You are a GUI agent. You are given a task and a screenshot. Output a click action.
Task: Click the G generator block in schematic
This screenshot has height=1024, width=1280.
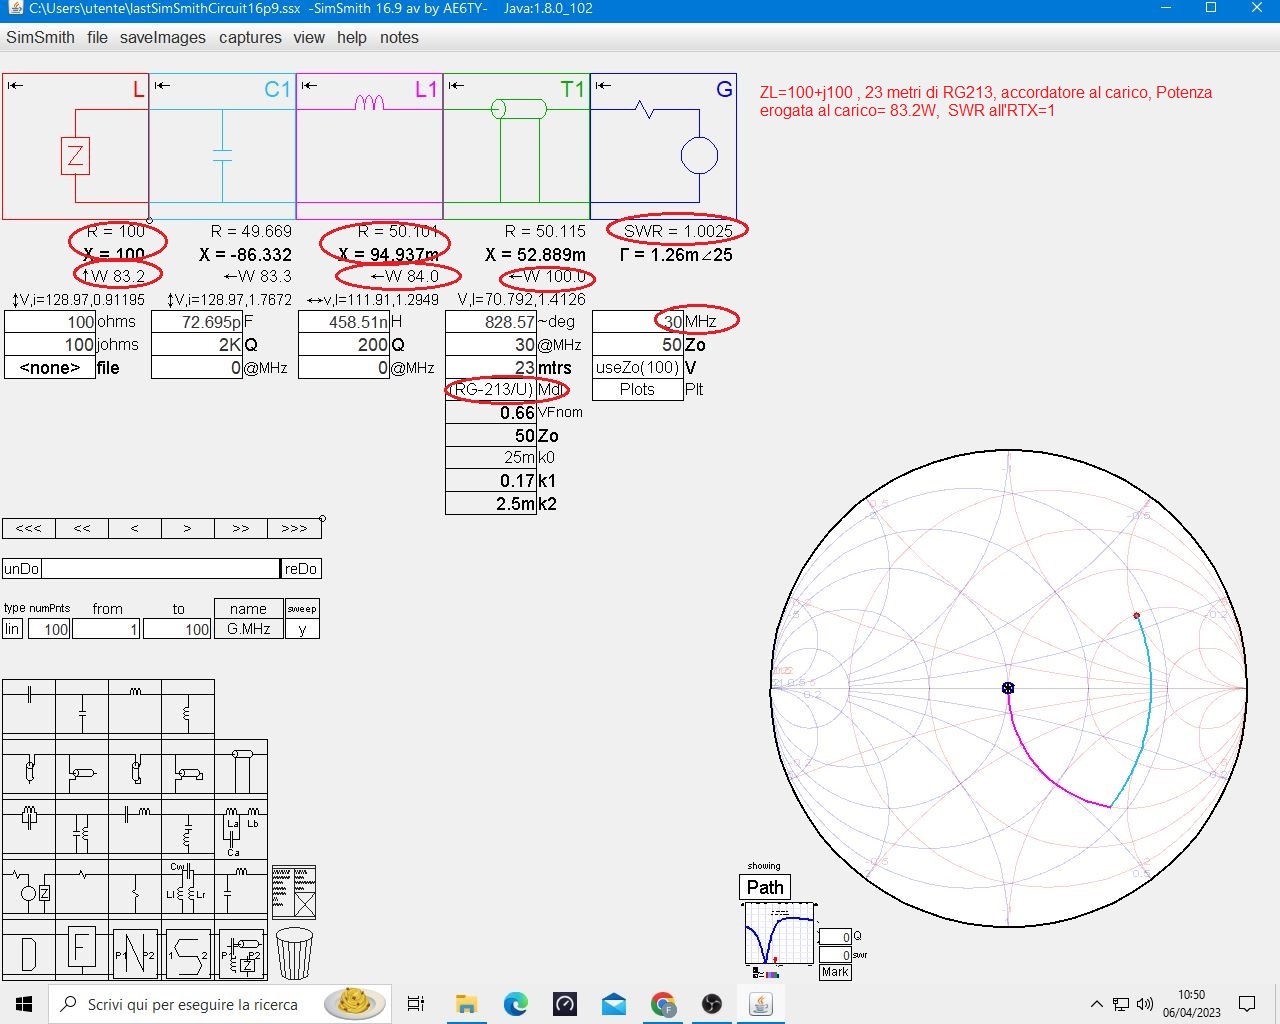tap(664, 146)
